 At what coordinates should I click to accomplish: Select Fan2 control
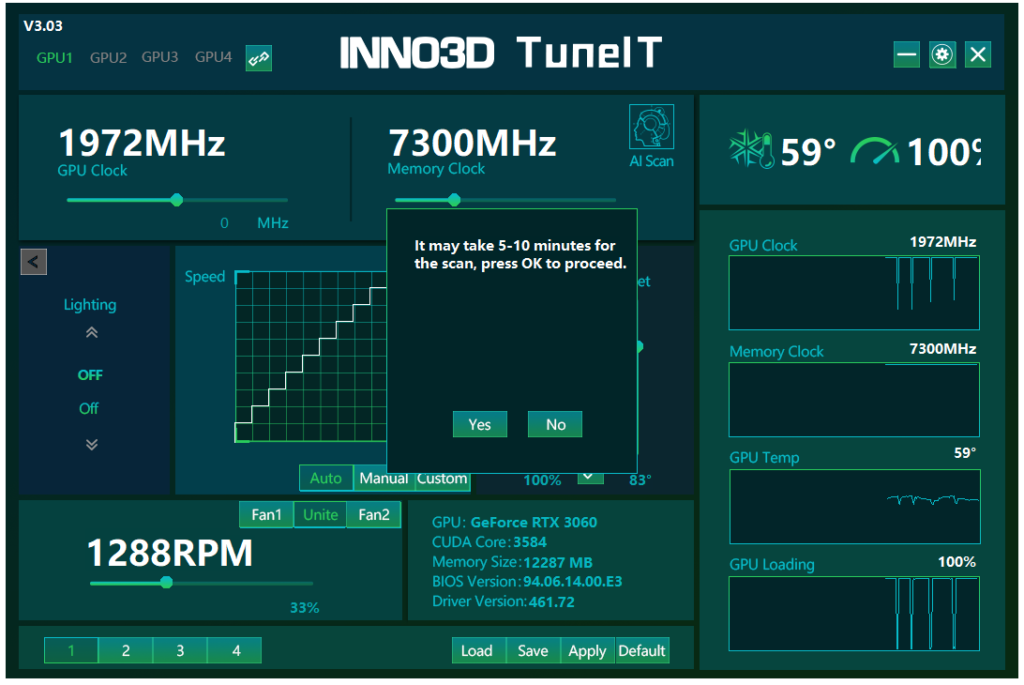point(374,515)
